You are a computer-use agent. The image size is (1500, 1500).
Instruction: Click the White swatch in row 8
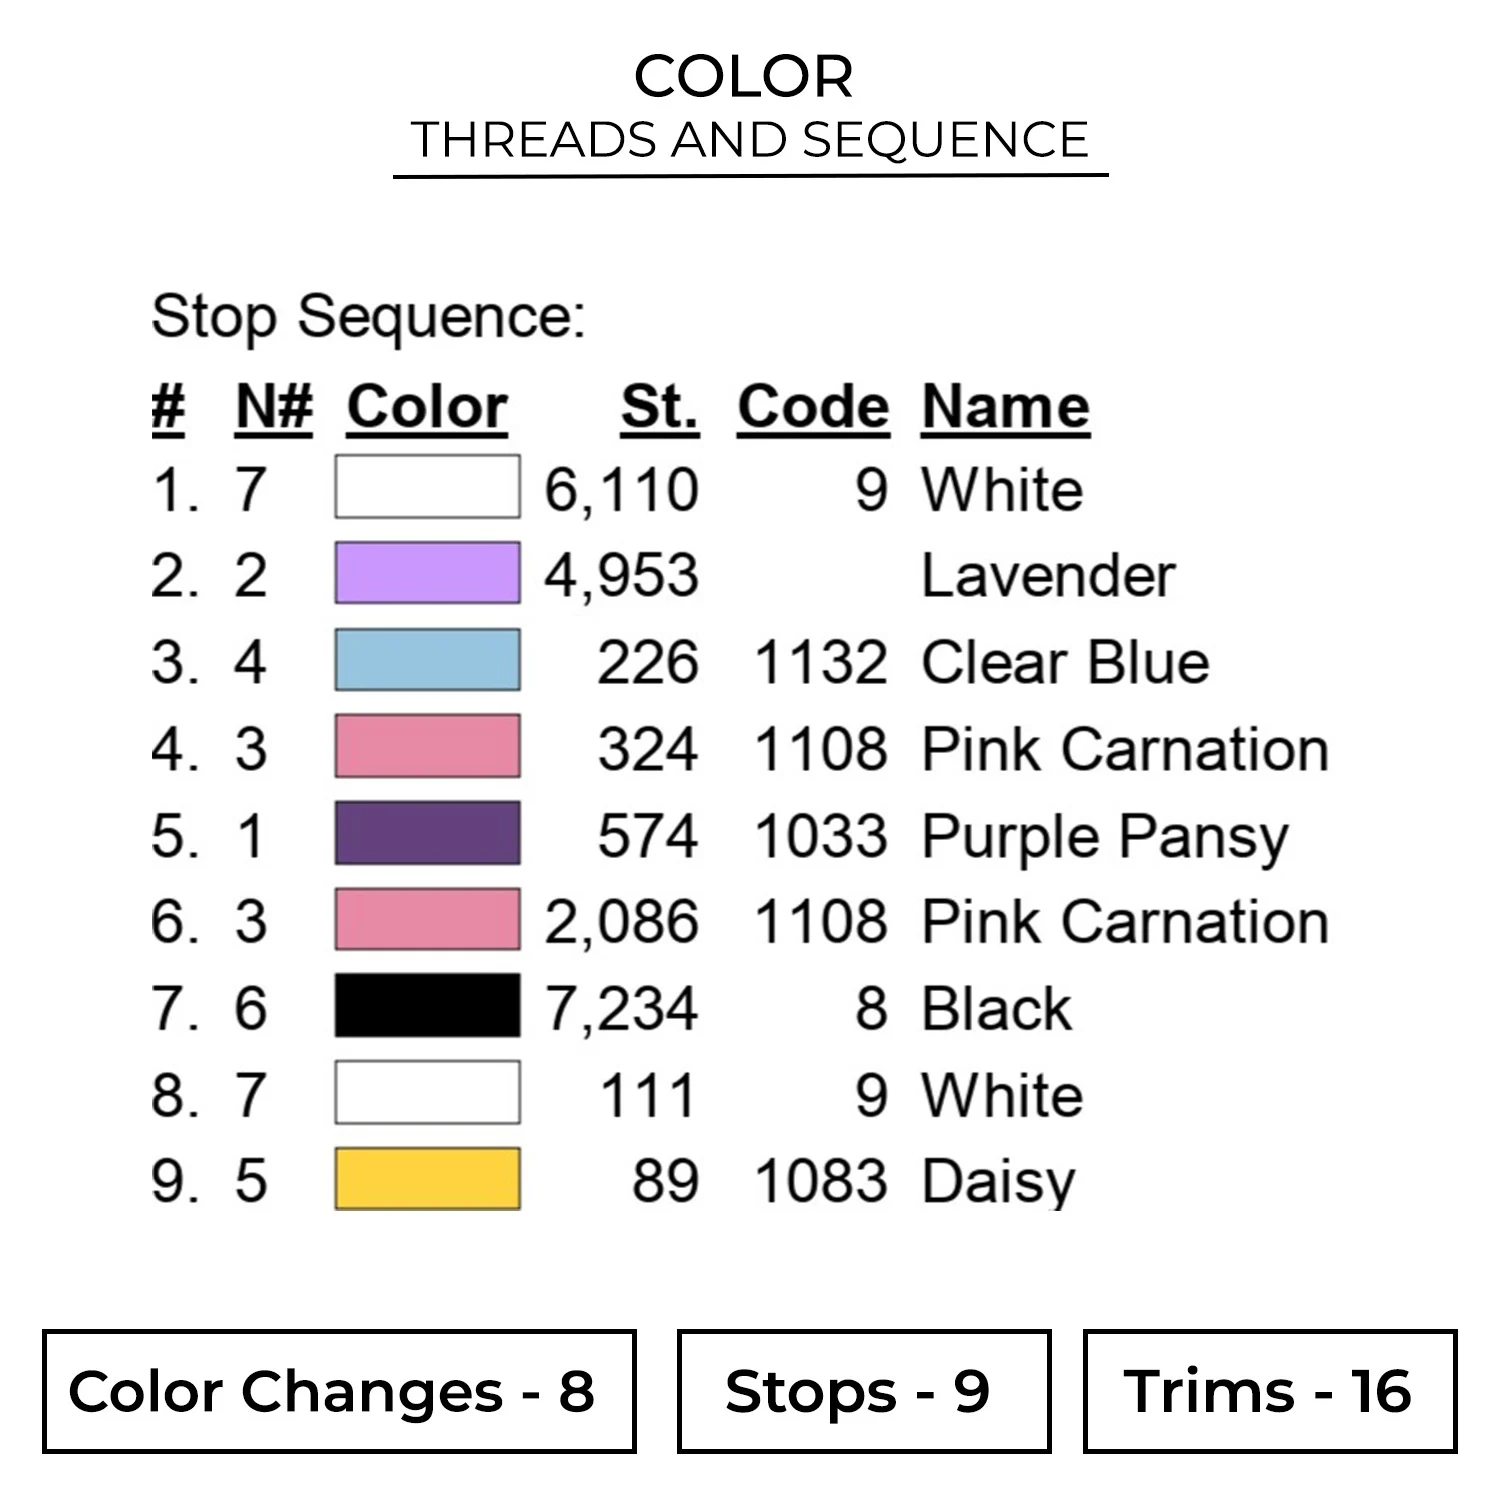click(x=427, y=1093)
